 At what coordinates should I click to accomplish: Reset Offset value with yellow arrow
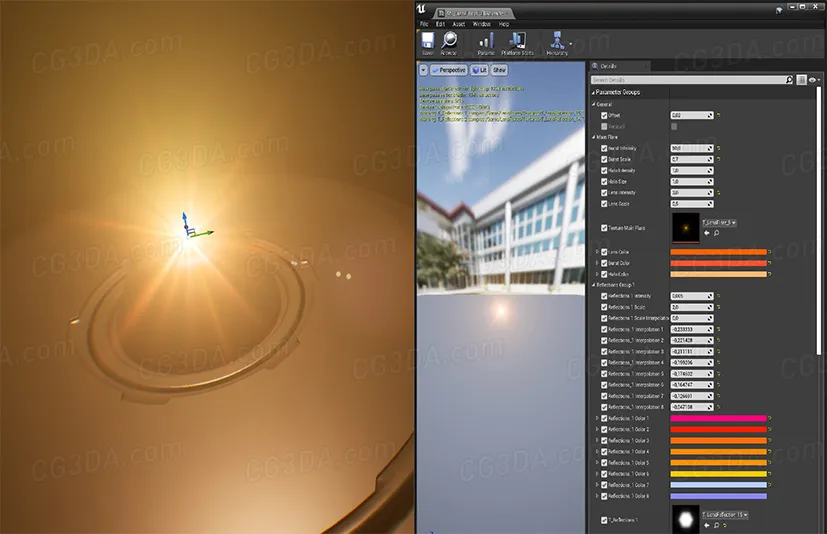pyautogui.click(x=718, y=115)
